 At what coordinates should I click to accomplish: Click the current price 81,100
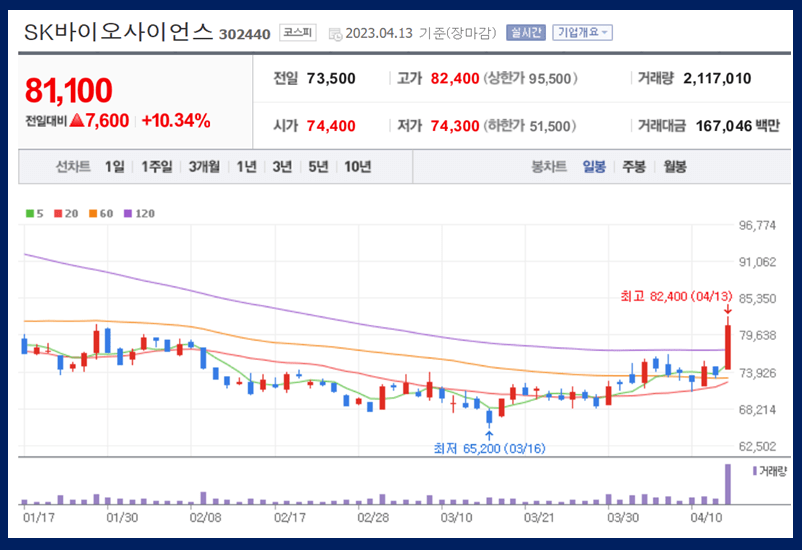click(69, 91)
